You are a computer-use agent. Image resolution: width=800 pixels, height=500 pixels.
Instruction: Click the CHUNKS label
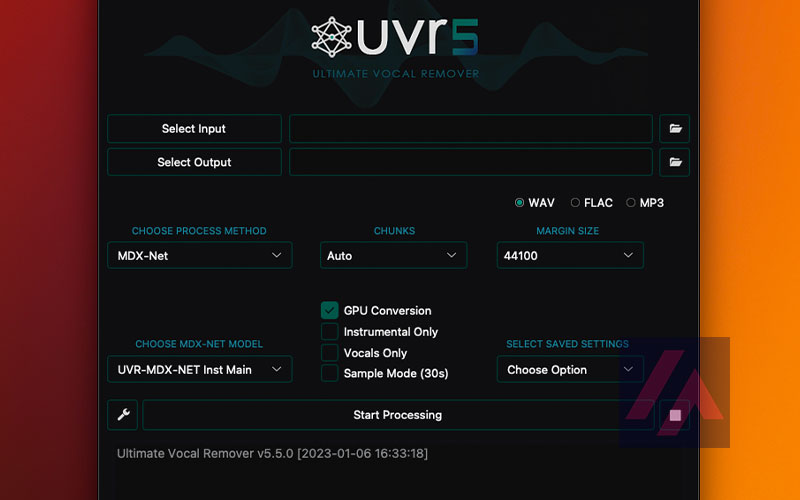[x=394, y=231]
